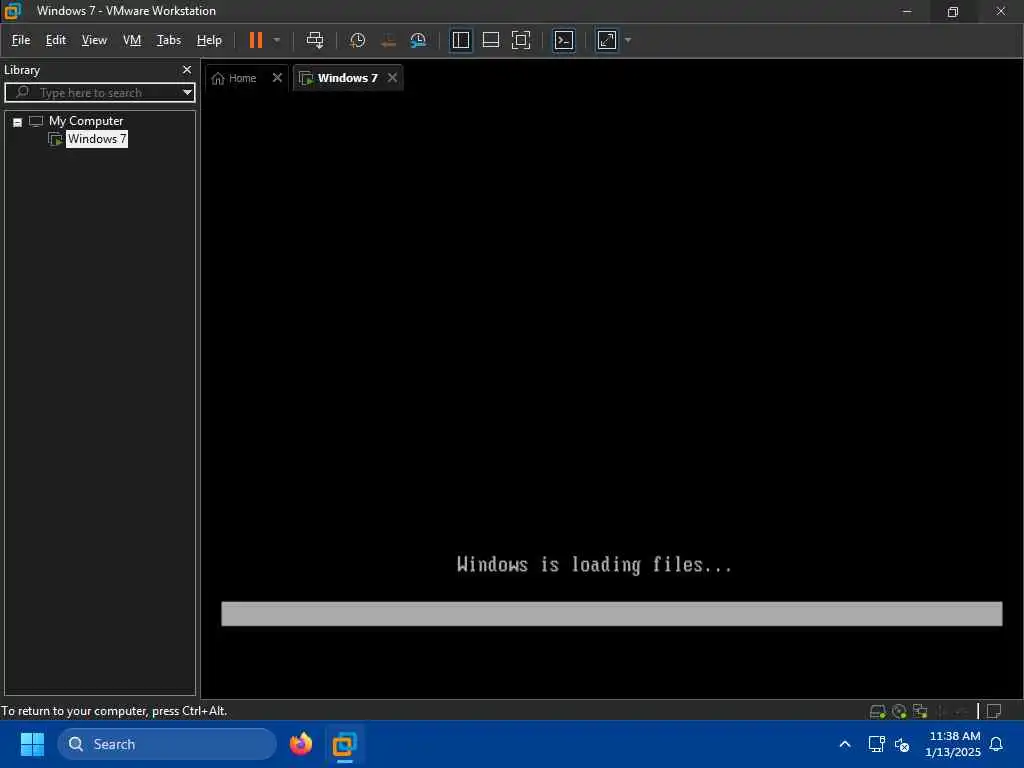Viewport: 1024px width, 768px height.
Task: Send Ctrl+Alt+Del to the virtual machine
Action: click(315, 40)
